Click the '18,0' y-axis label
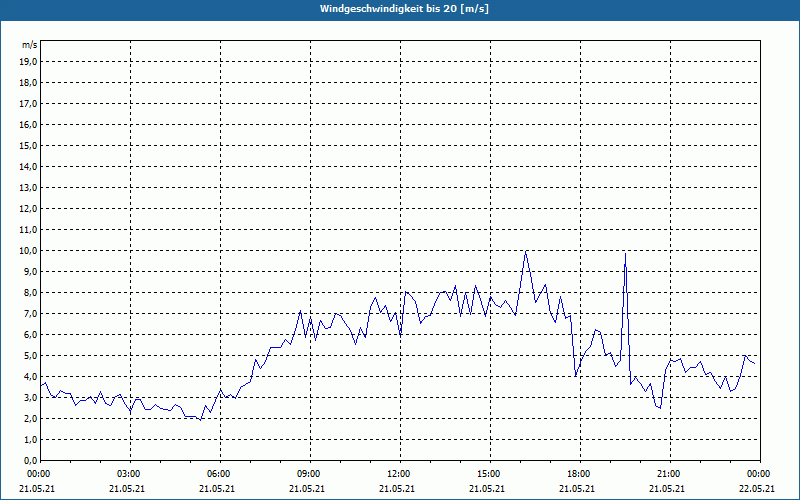This screenshot has height=500, width=800. pyautogui.click(x=29, y=83)
